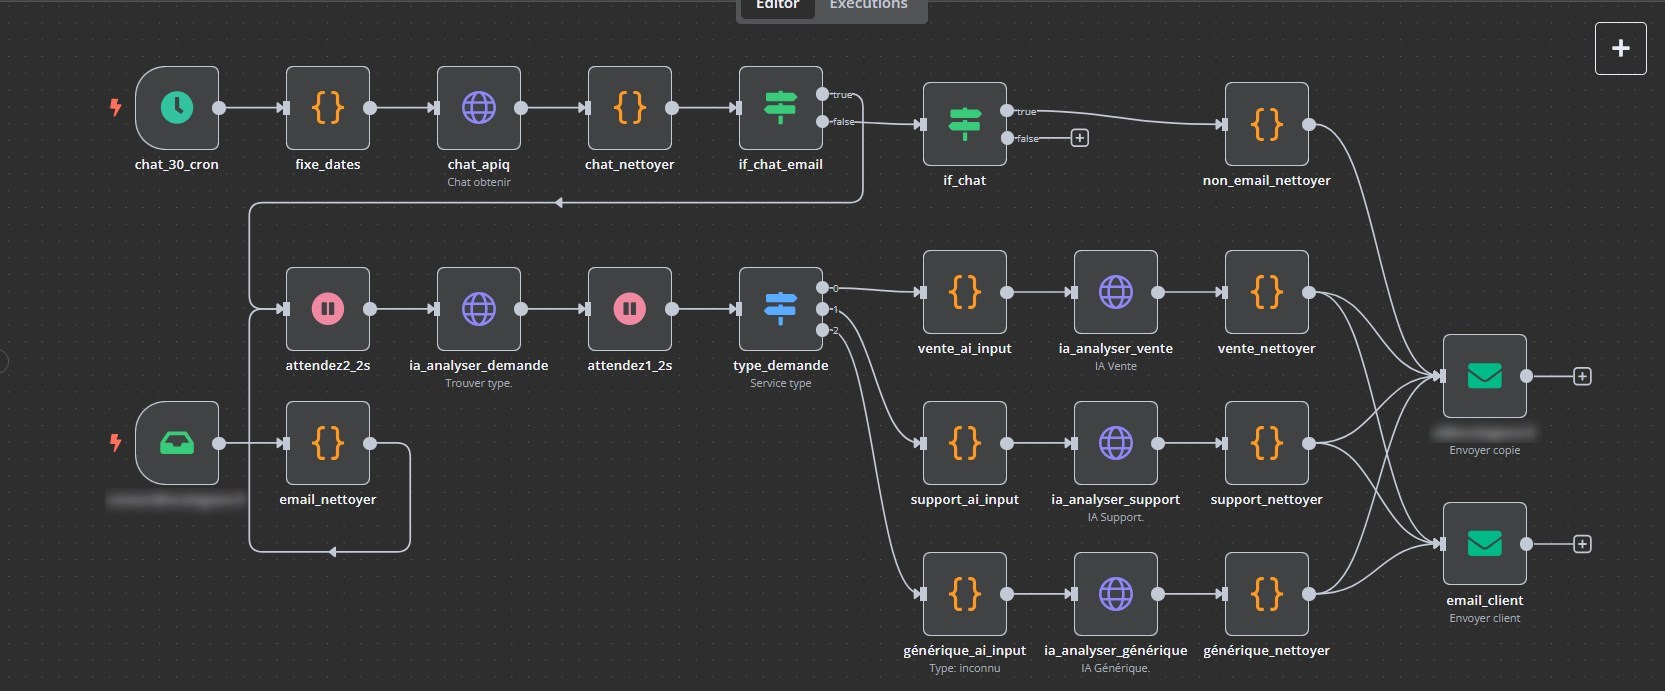
Task: Select the ia_analyser_support HTTP node
Action: [1116, 443]
